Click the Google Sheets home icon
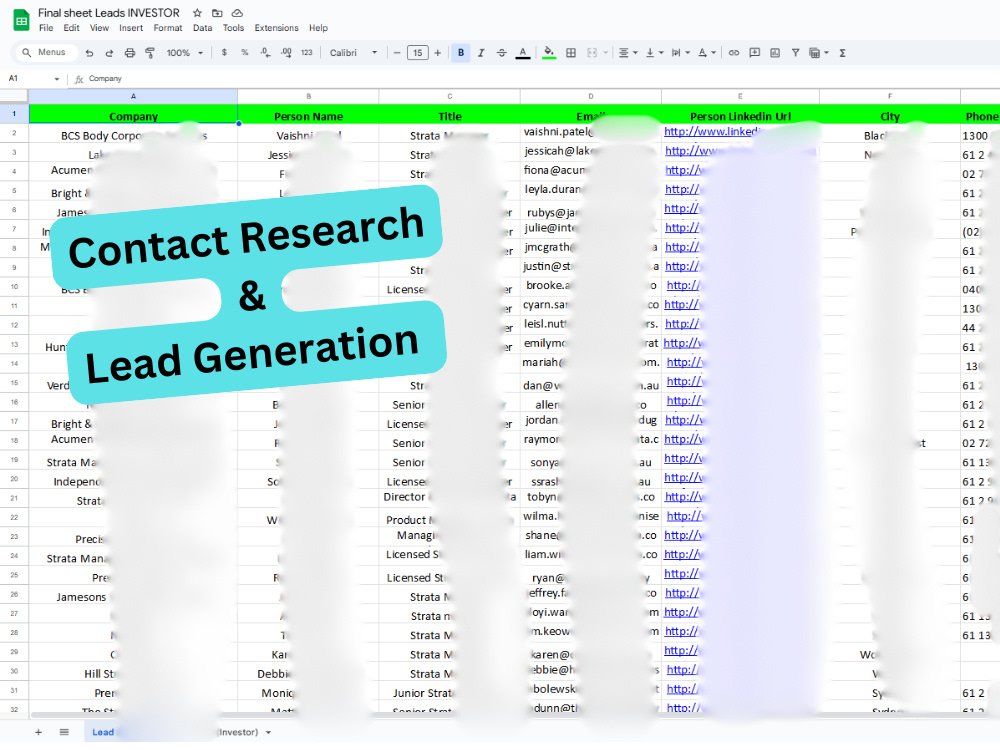 pyautogui.click(x=22, y=20)
